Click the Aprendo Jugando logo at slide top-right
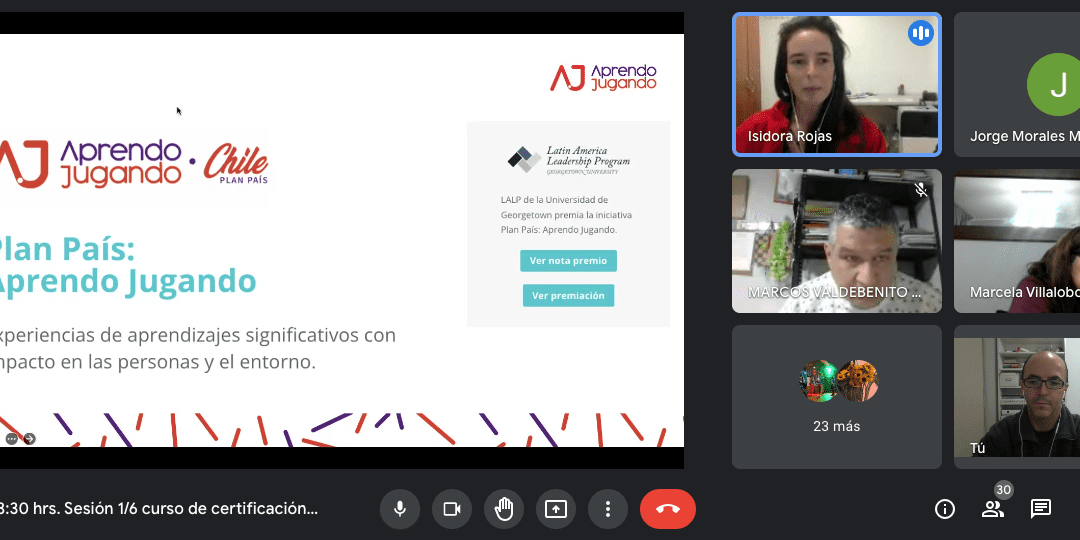The image size is (1080, 540). pyautogui.click(x=603, y=77)
